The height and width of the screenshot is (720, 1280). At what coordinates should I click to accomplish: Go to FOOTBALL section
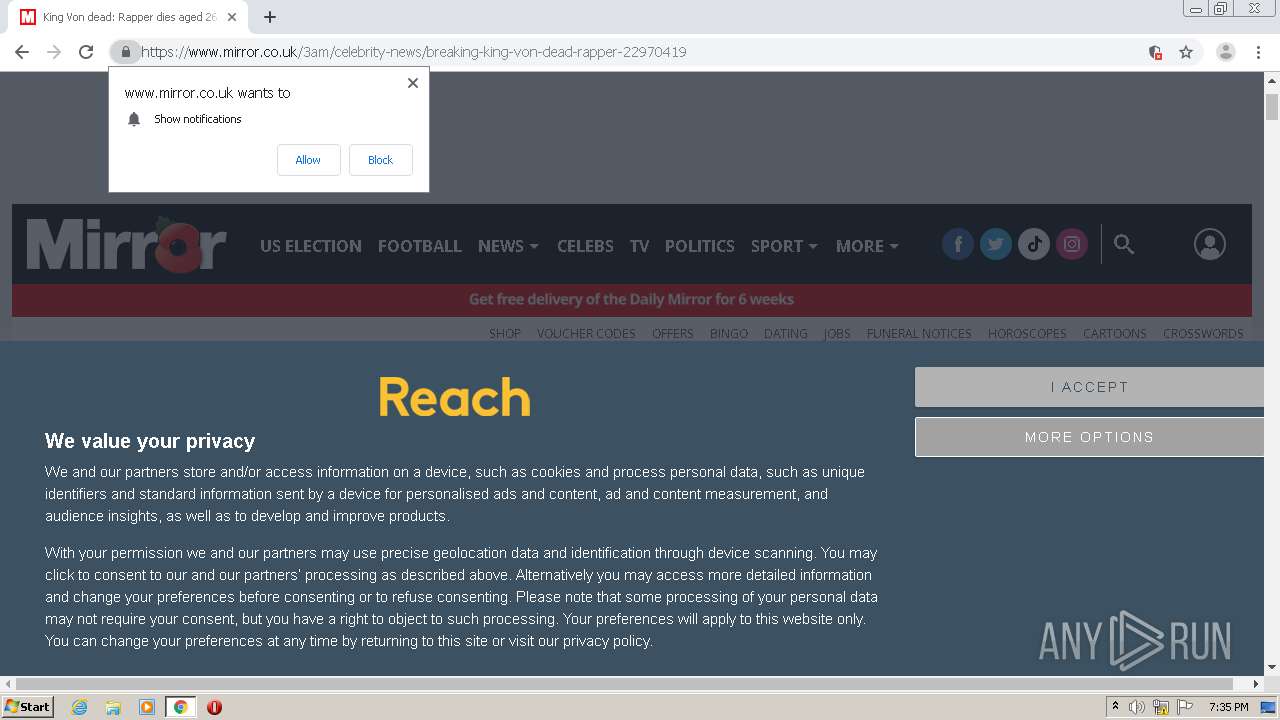[420, 246]
